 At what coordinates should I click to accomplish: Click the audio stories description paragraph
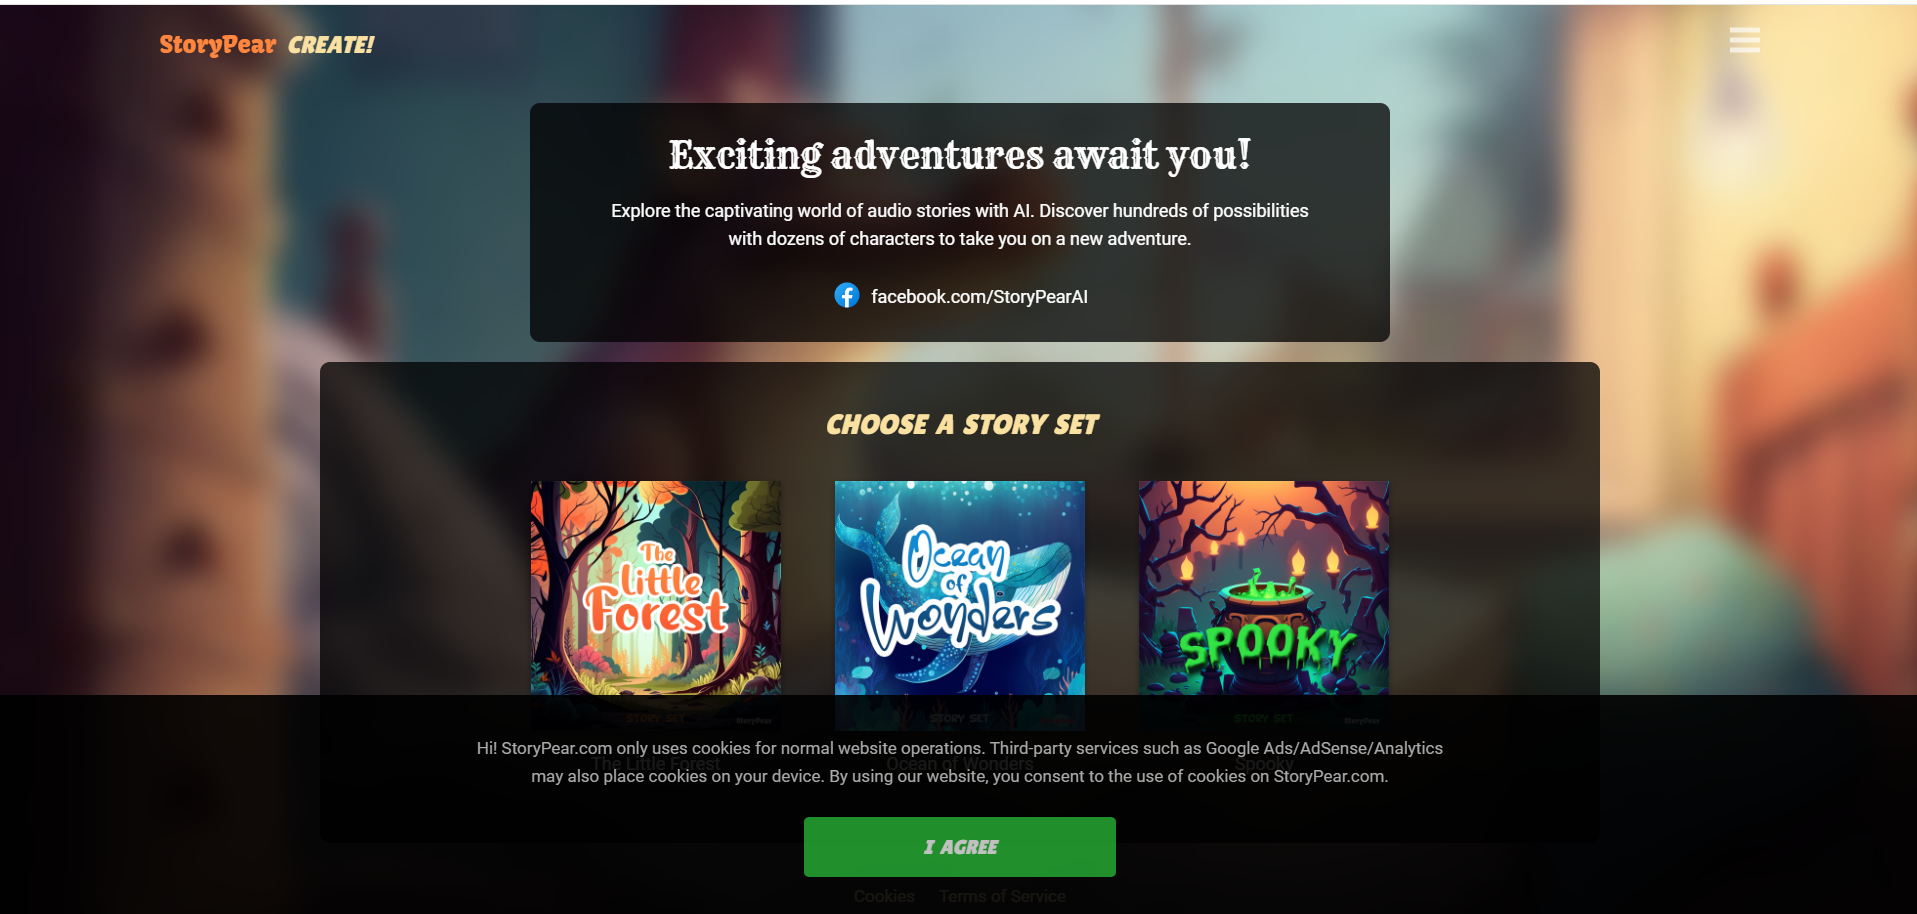coord(960,225)
